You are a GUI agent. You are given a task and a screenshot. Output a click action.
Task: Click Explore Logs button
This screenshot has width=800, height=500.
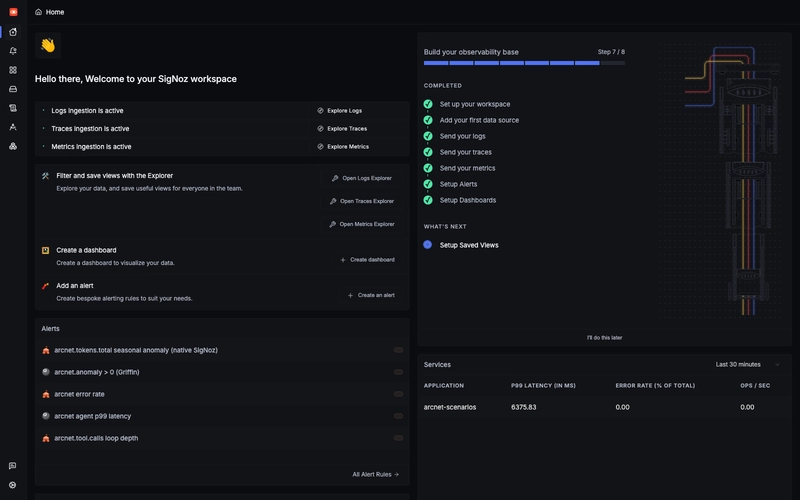[340, 111]
